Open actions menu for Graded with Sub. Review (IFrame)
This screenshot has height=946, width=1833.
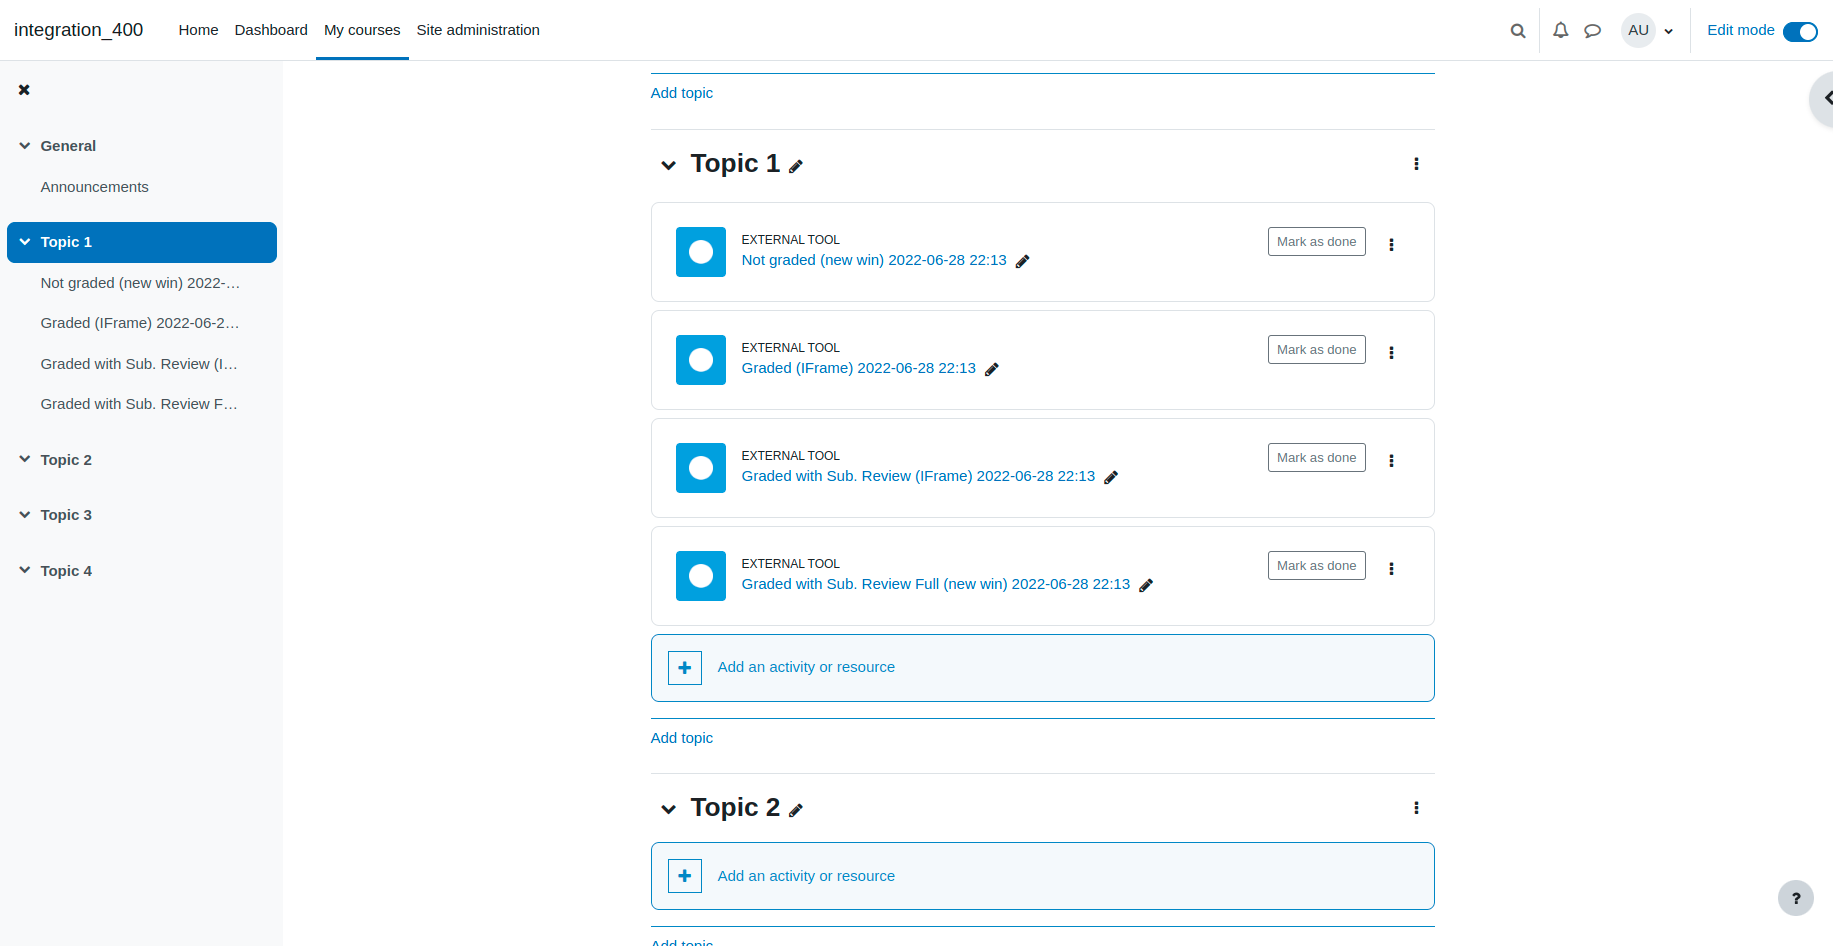pos(1391,461)
